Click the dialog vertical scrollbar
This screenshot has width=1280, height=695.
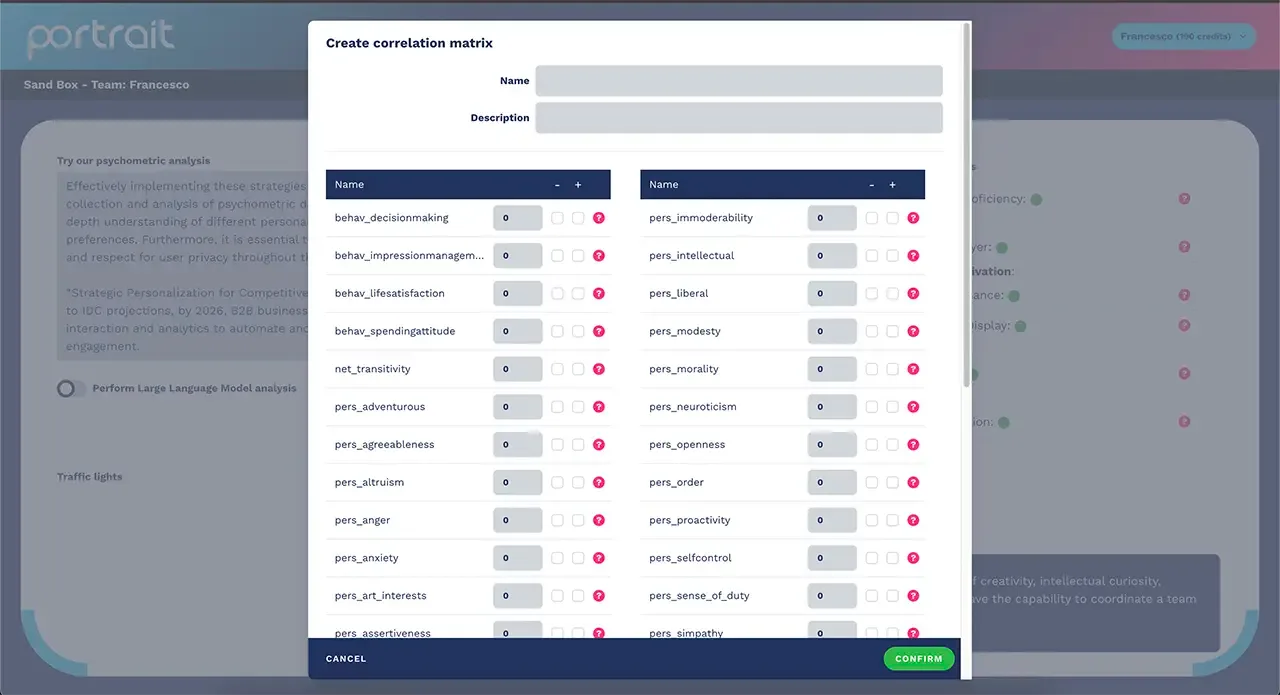pos(965,205)
